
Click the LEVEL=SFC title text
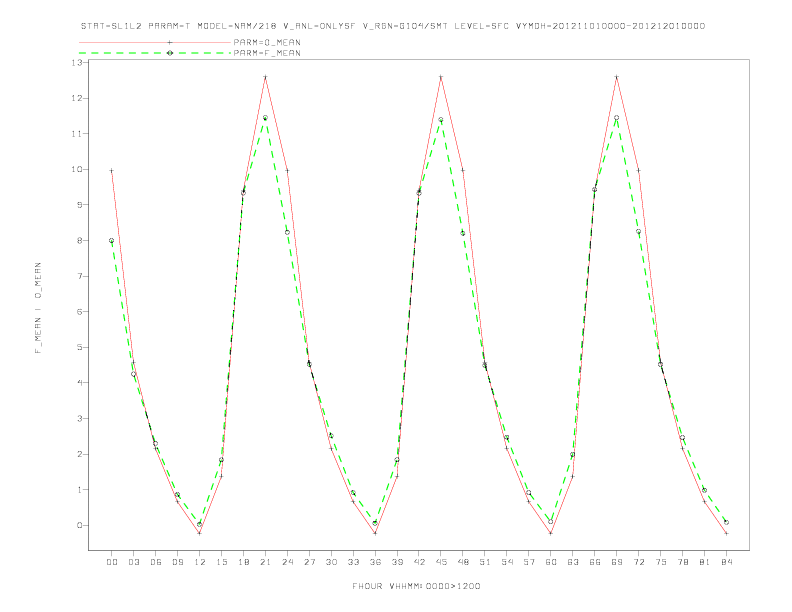(x=481, y=26)
